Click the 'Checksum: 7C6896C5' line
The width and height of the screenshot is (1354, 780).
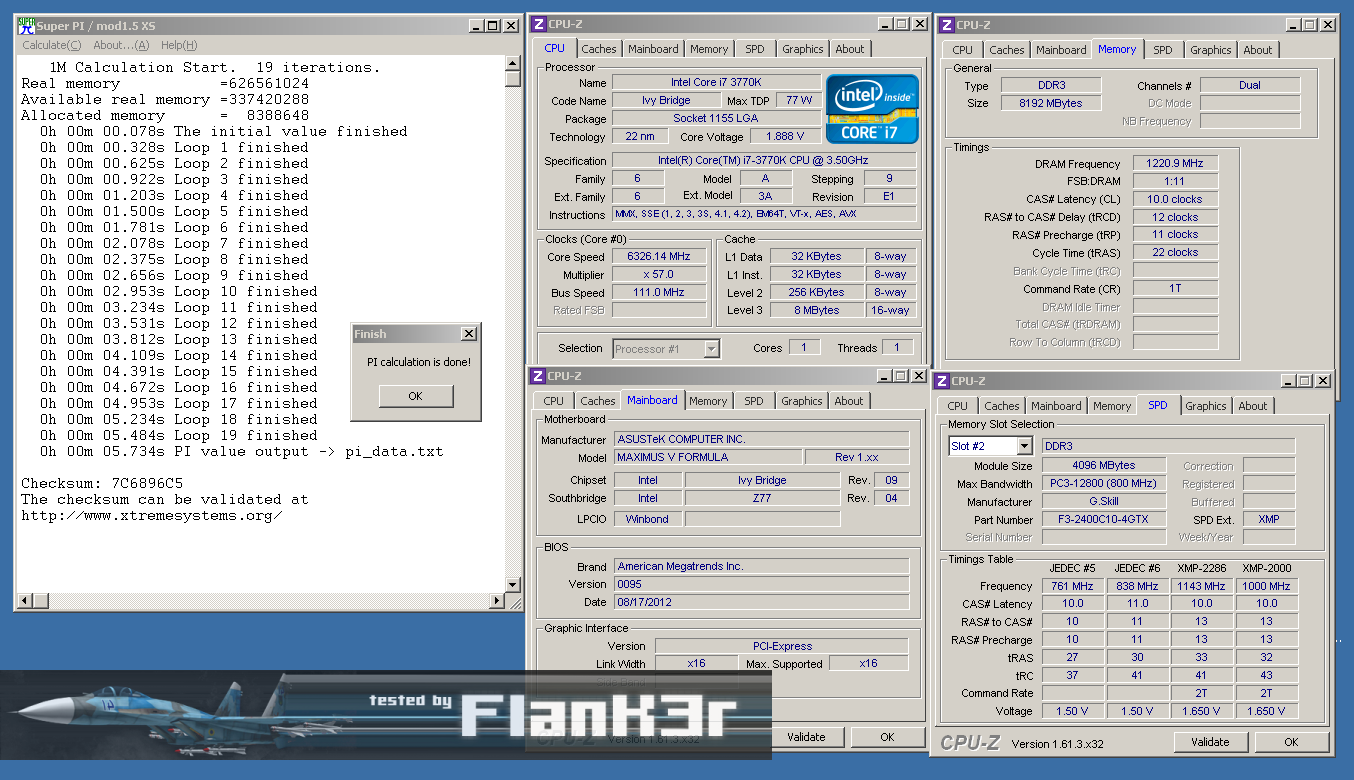102,483
